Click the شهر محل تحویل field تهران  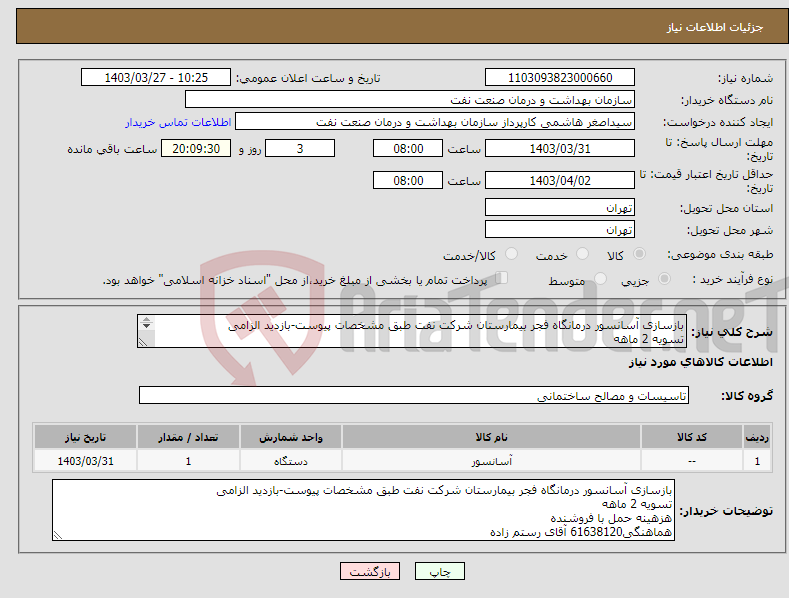tap(560, 230)
